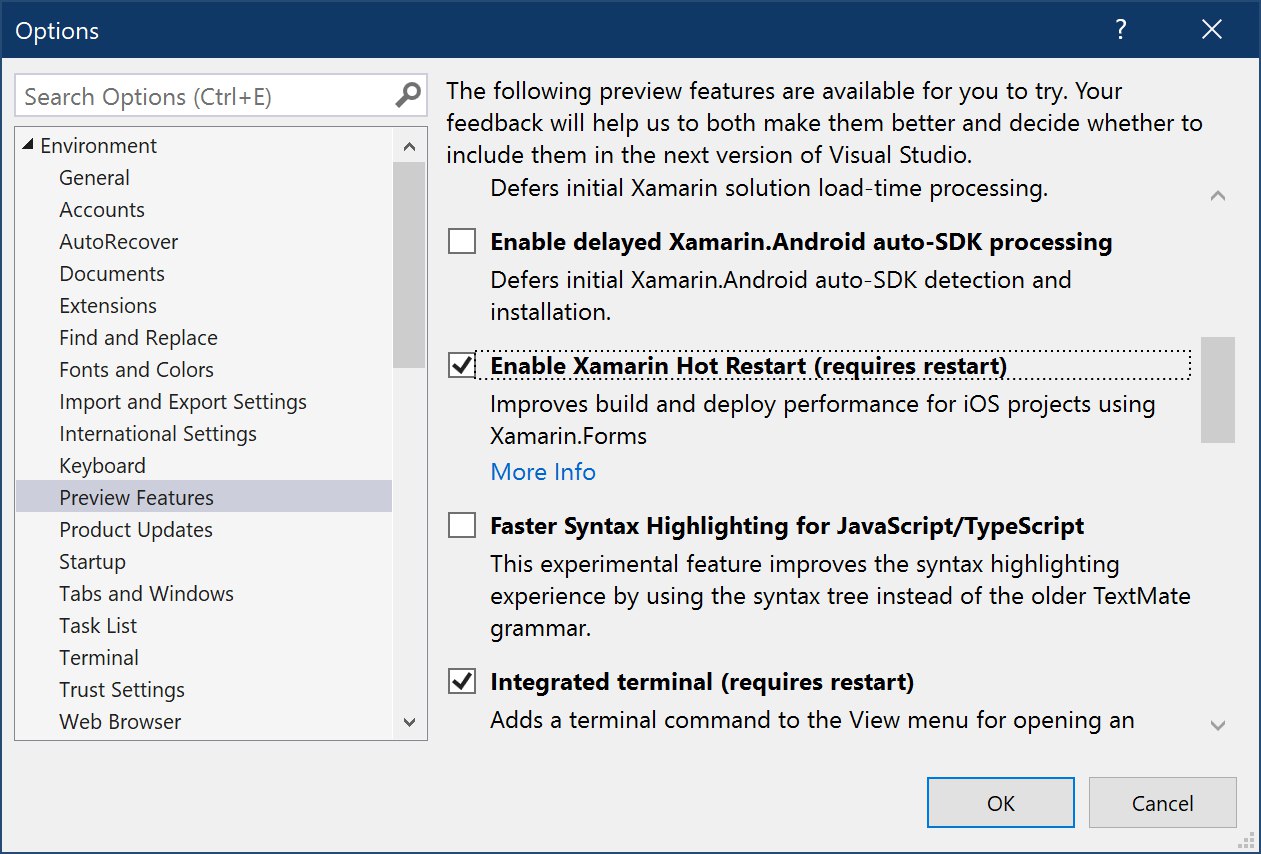Image resolution: width=1261 pixels, height=854 pixels.
Task: Open Product Updates settings
Action: point(136,530)
